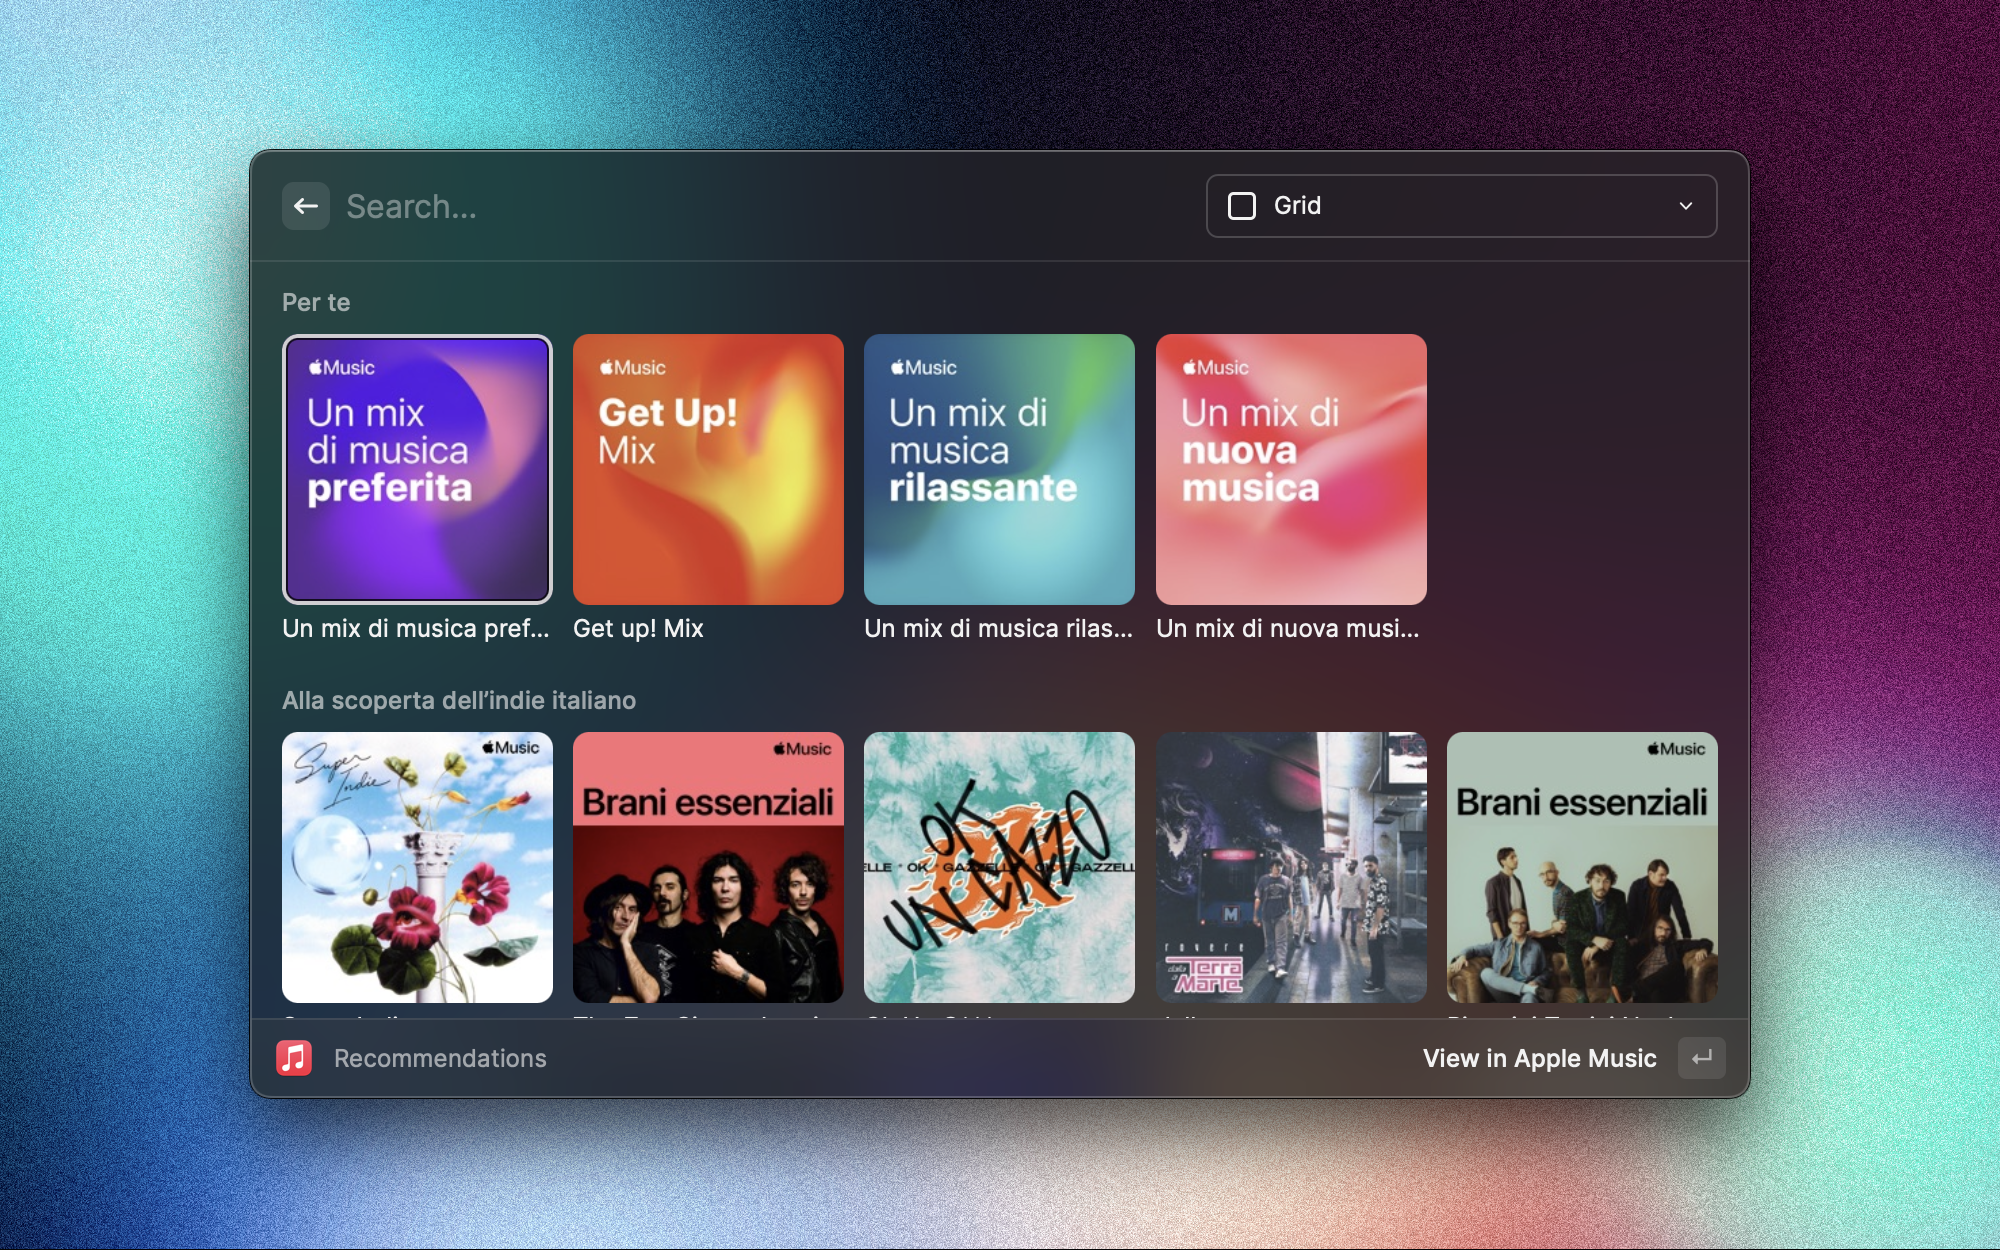Viewport: 2000px width, 1250px height.
Task: Open the OK Un Cazzo album cover
Action: (x=999, y=867)
